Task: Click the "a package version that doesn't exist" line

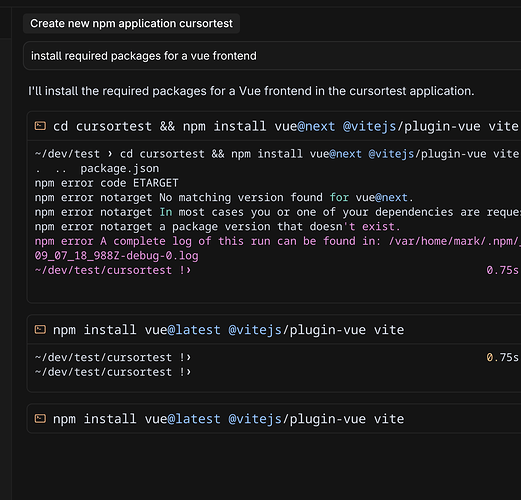Action: tap(217, 227)
